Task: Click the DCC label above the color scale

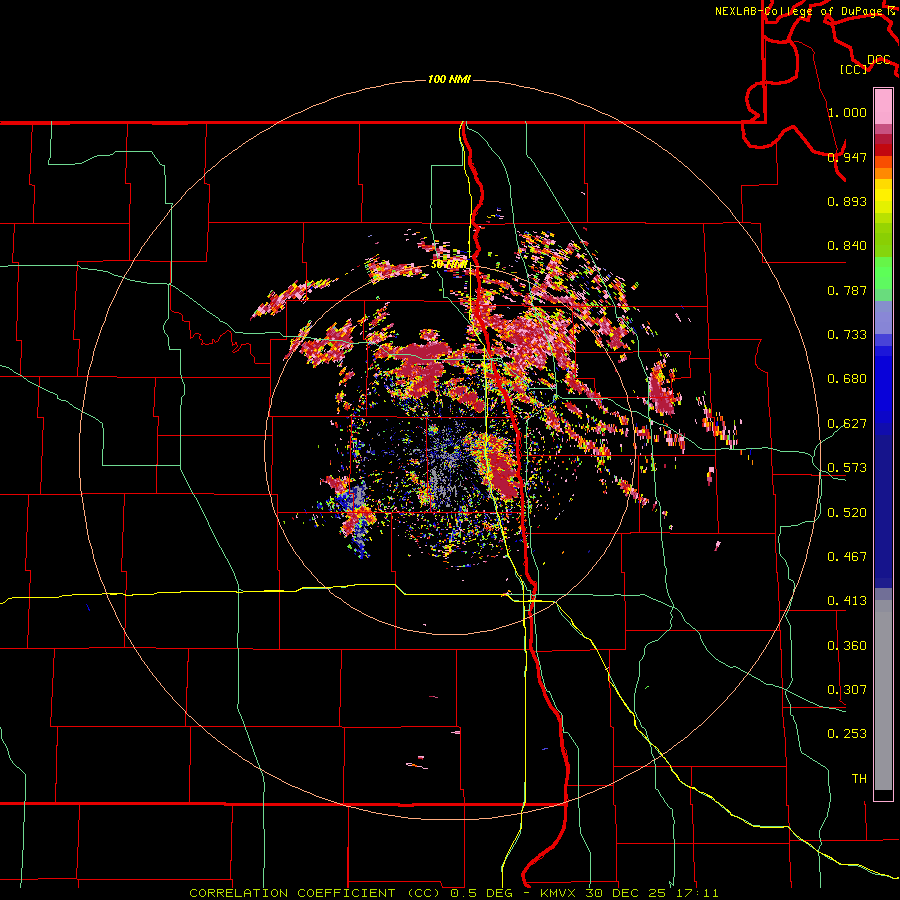Action: [878, 60]
